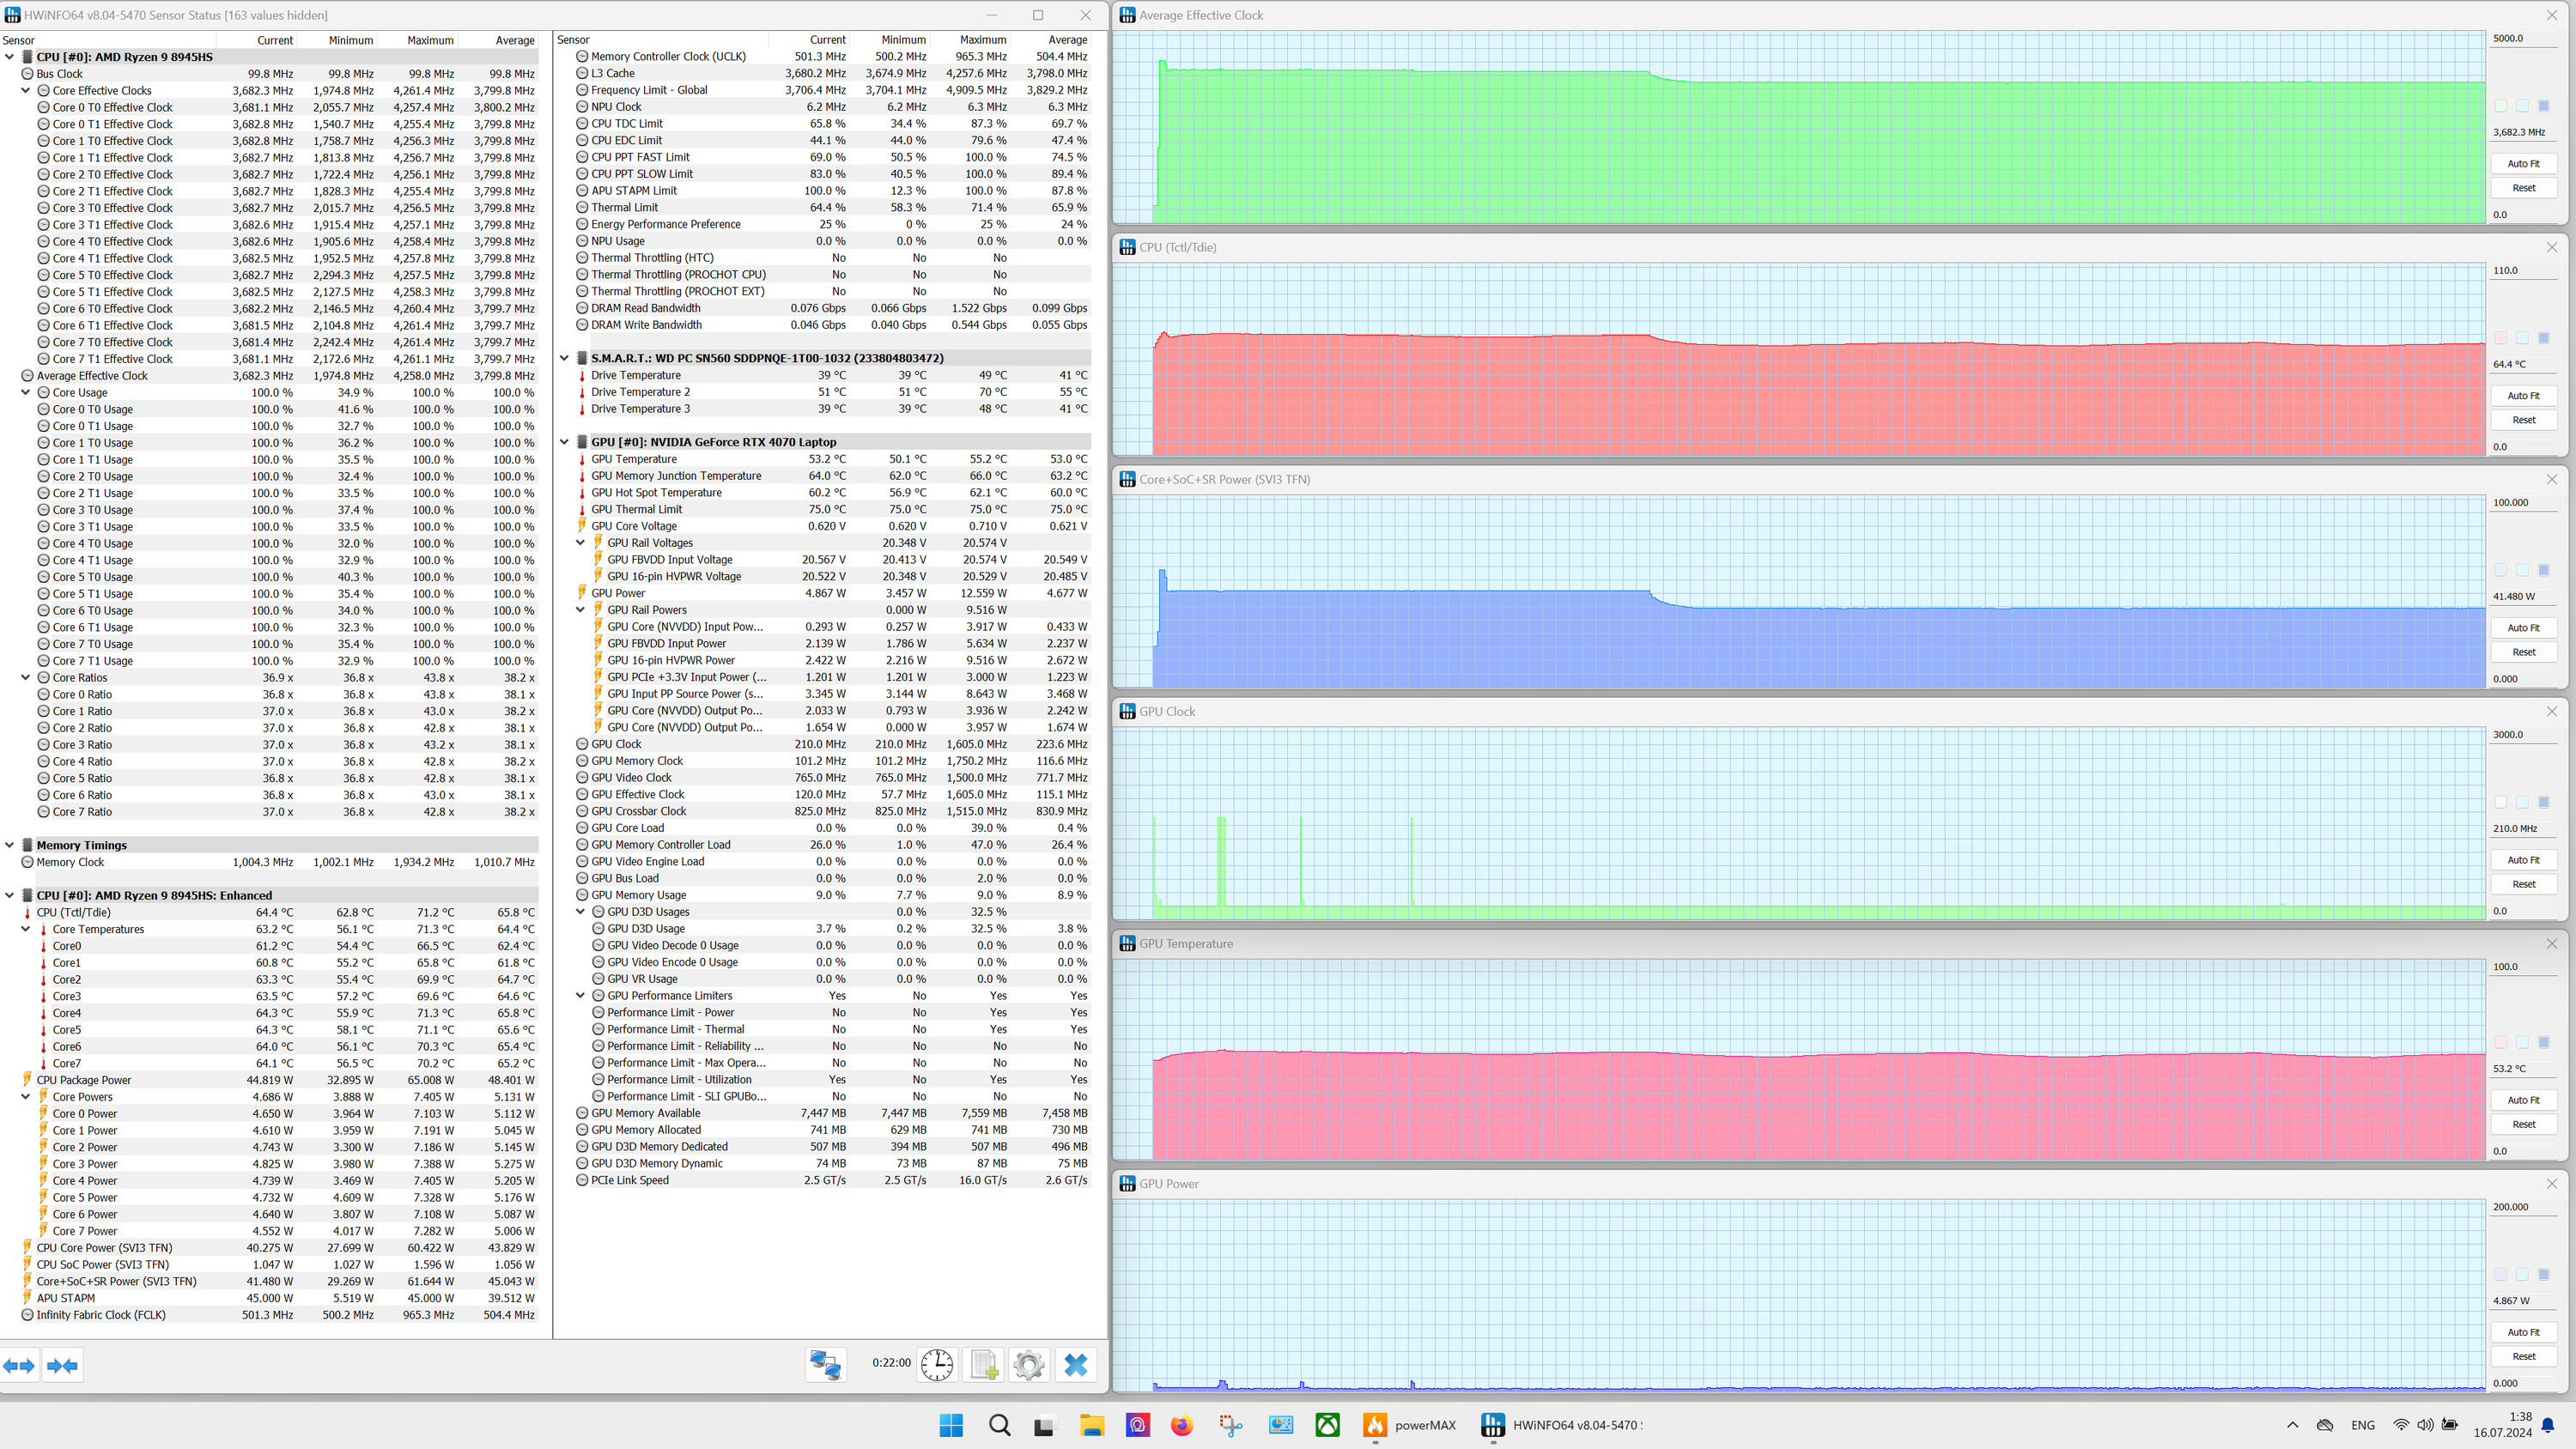
Task: Open Snipping Tool from the taskbar
Action: click(x=1231, y=1425)
